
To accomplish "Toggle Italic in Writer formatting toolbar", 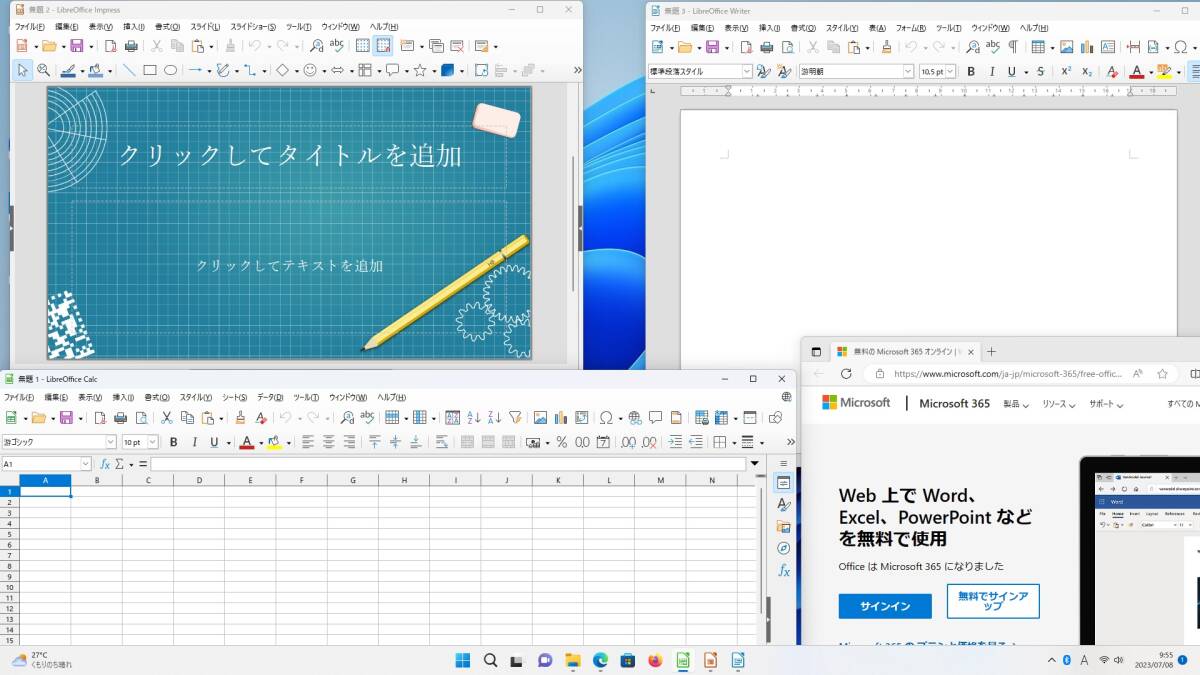I will pyautogui.click(x=992, y=71).
